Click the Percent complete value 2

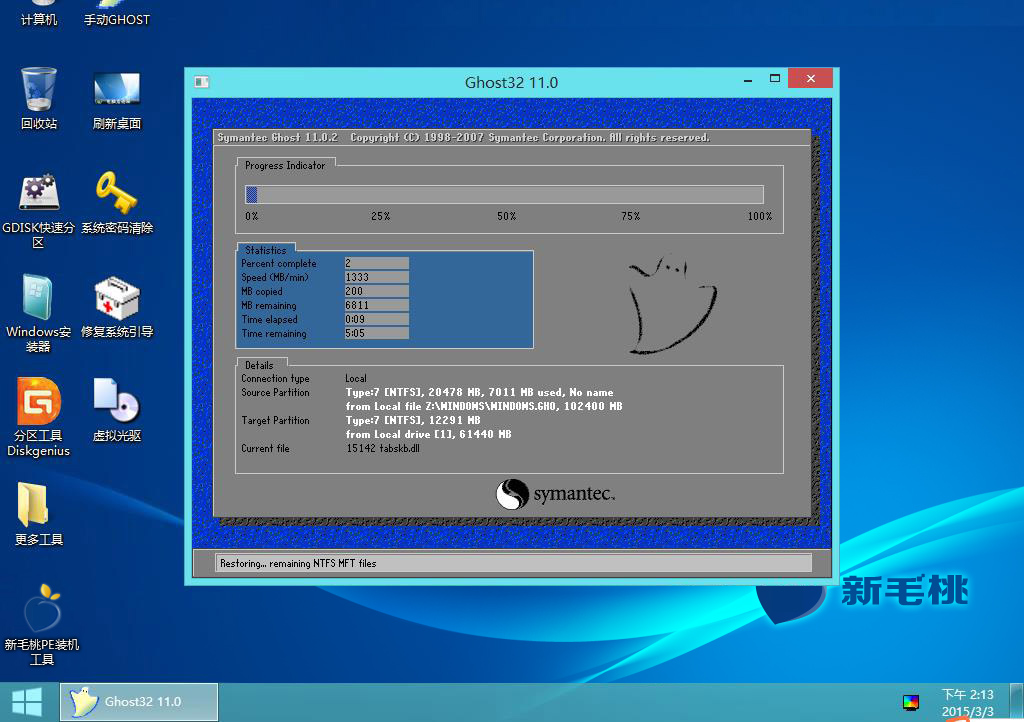coord(377,263)
